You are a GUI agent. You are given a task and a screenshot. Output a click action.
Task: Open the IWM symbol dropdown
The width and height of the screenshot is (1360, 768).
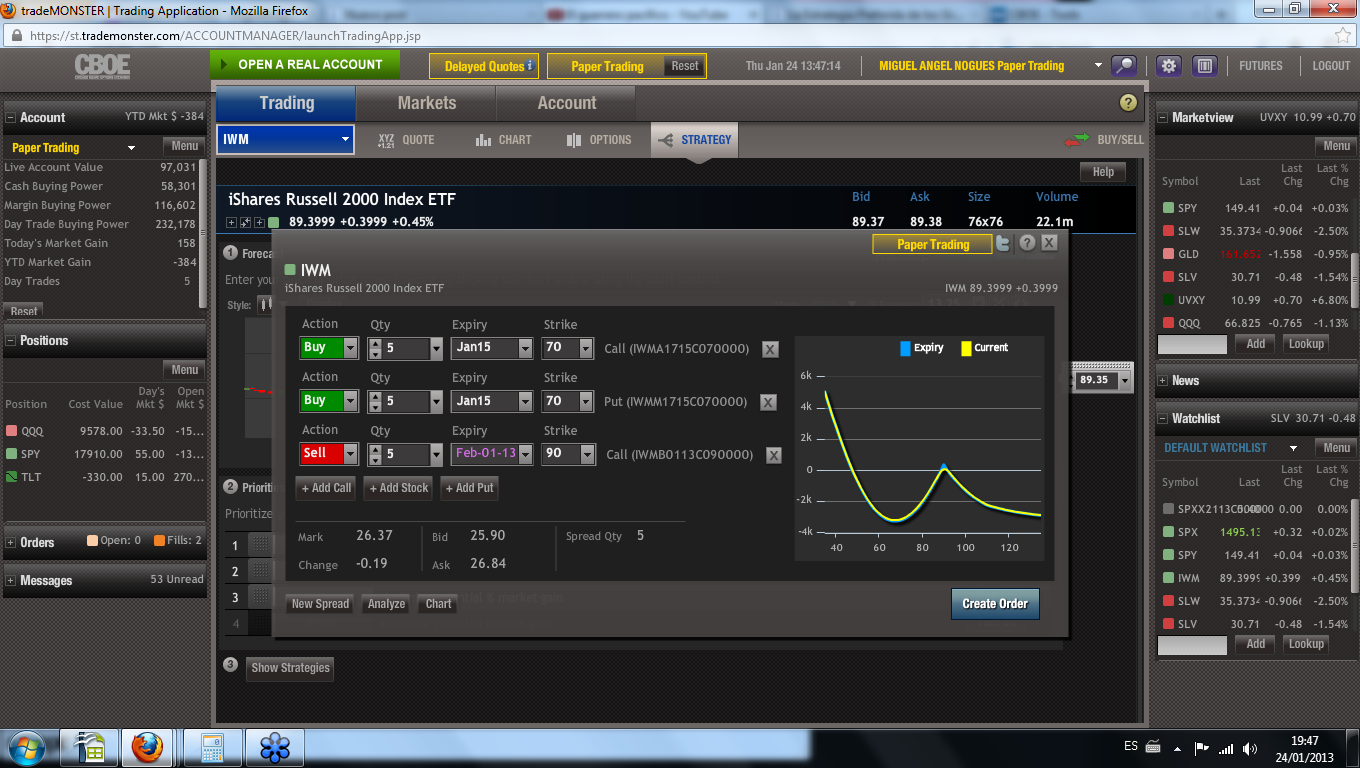[345, 140]
